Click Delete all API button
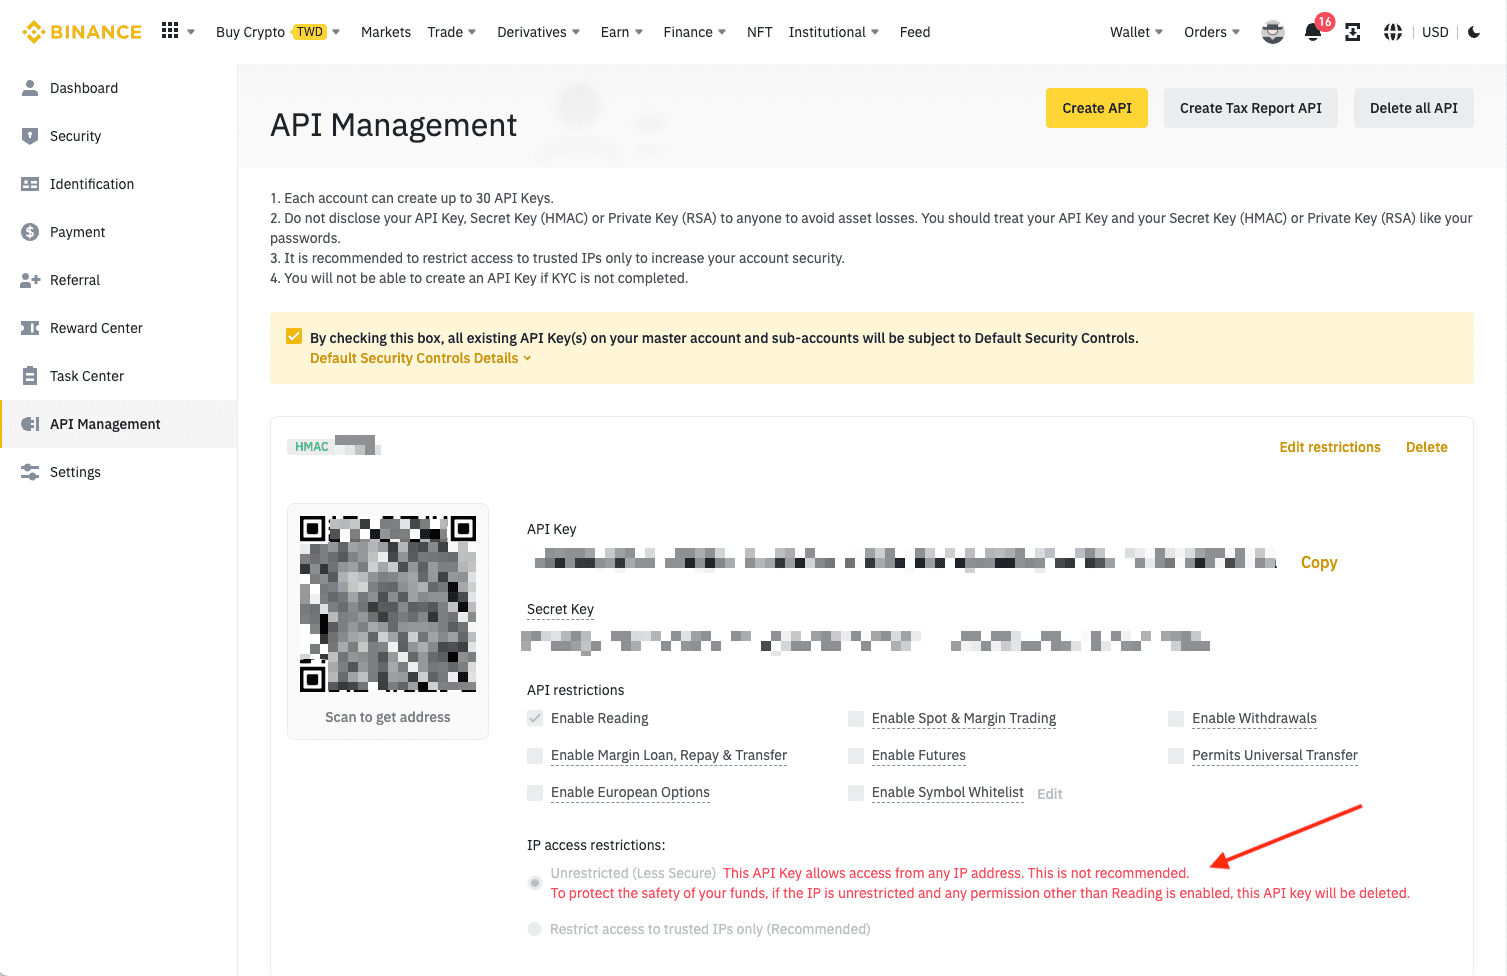This screenshot has height=976, width=1507. pos(1414,108)
